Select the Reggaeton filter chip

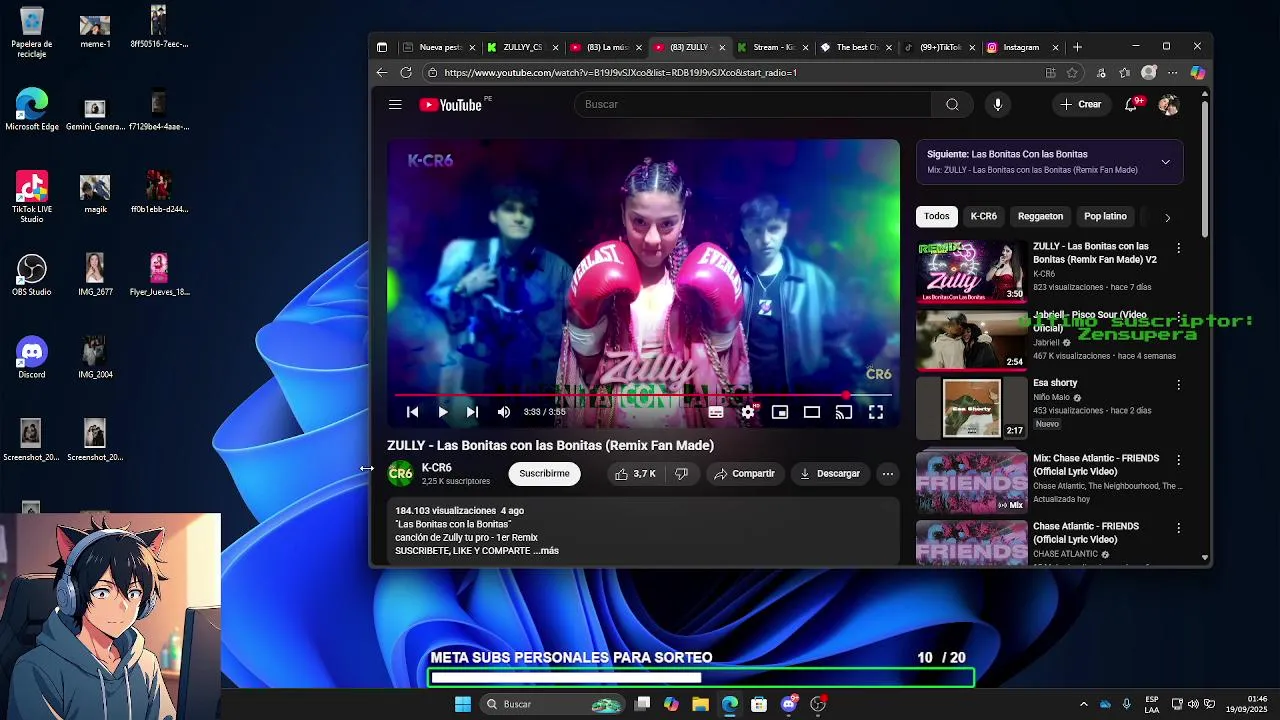click(1040, 216)
